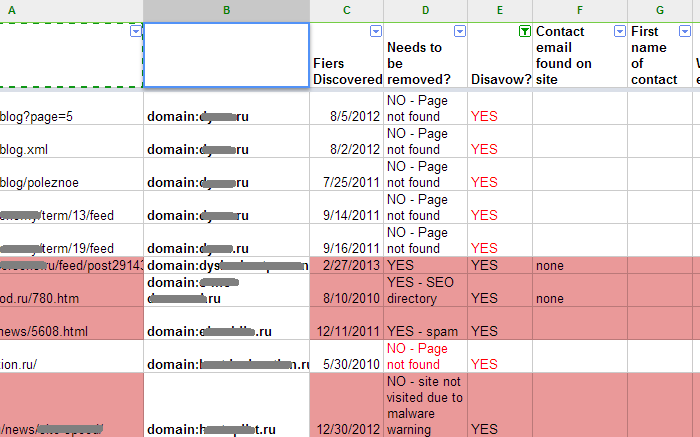Click the 'Contact email found on site' header
Image resolution: width=700 pixels, height=437 pixels.
[x=579, y=55]
